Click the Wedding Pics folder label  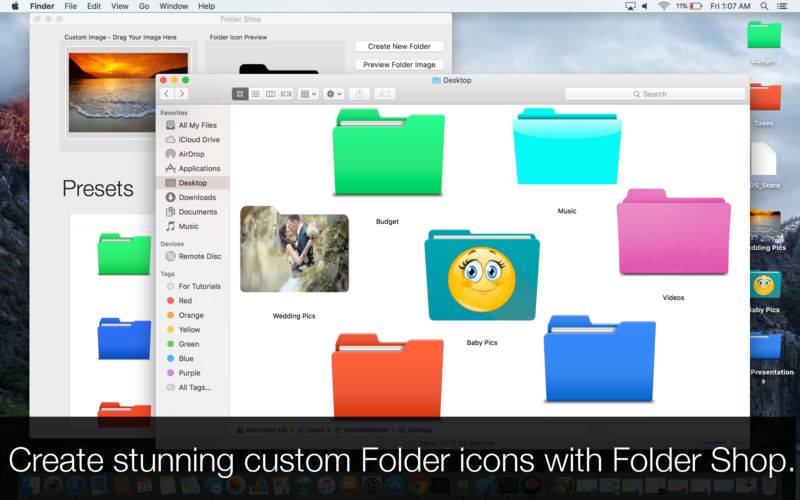pos(294,316)
